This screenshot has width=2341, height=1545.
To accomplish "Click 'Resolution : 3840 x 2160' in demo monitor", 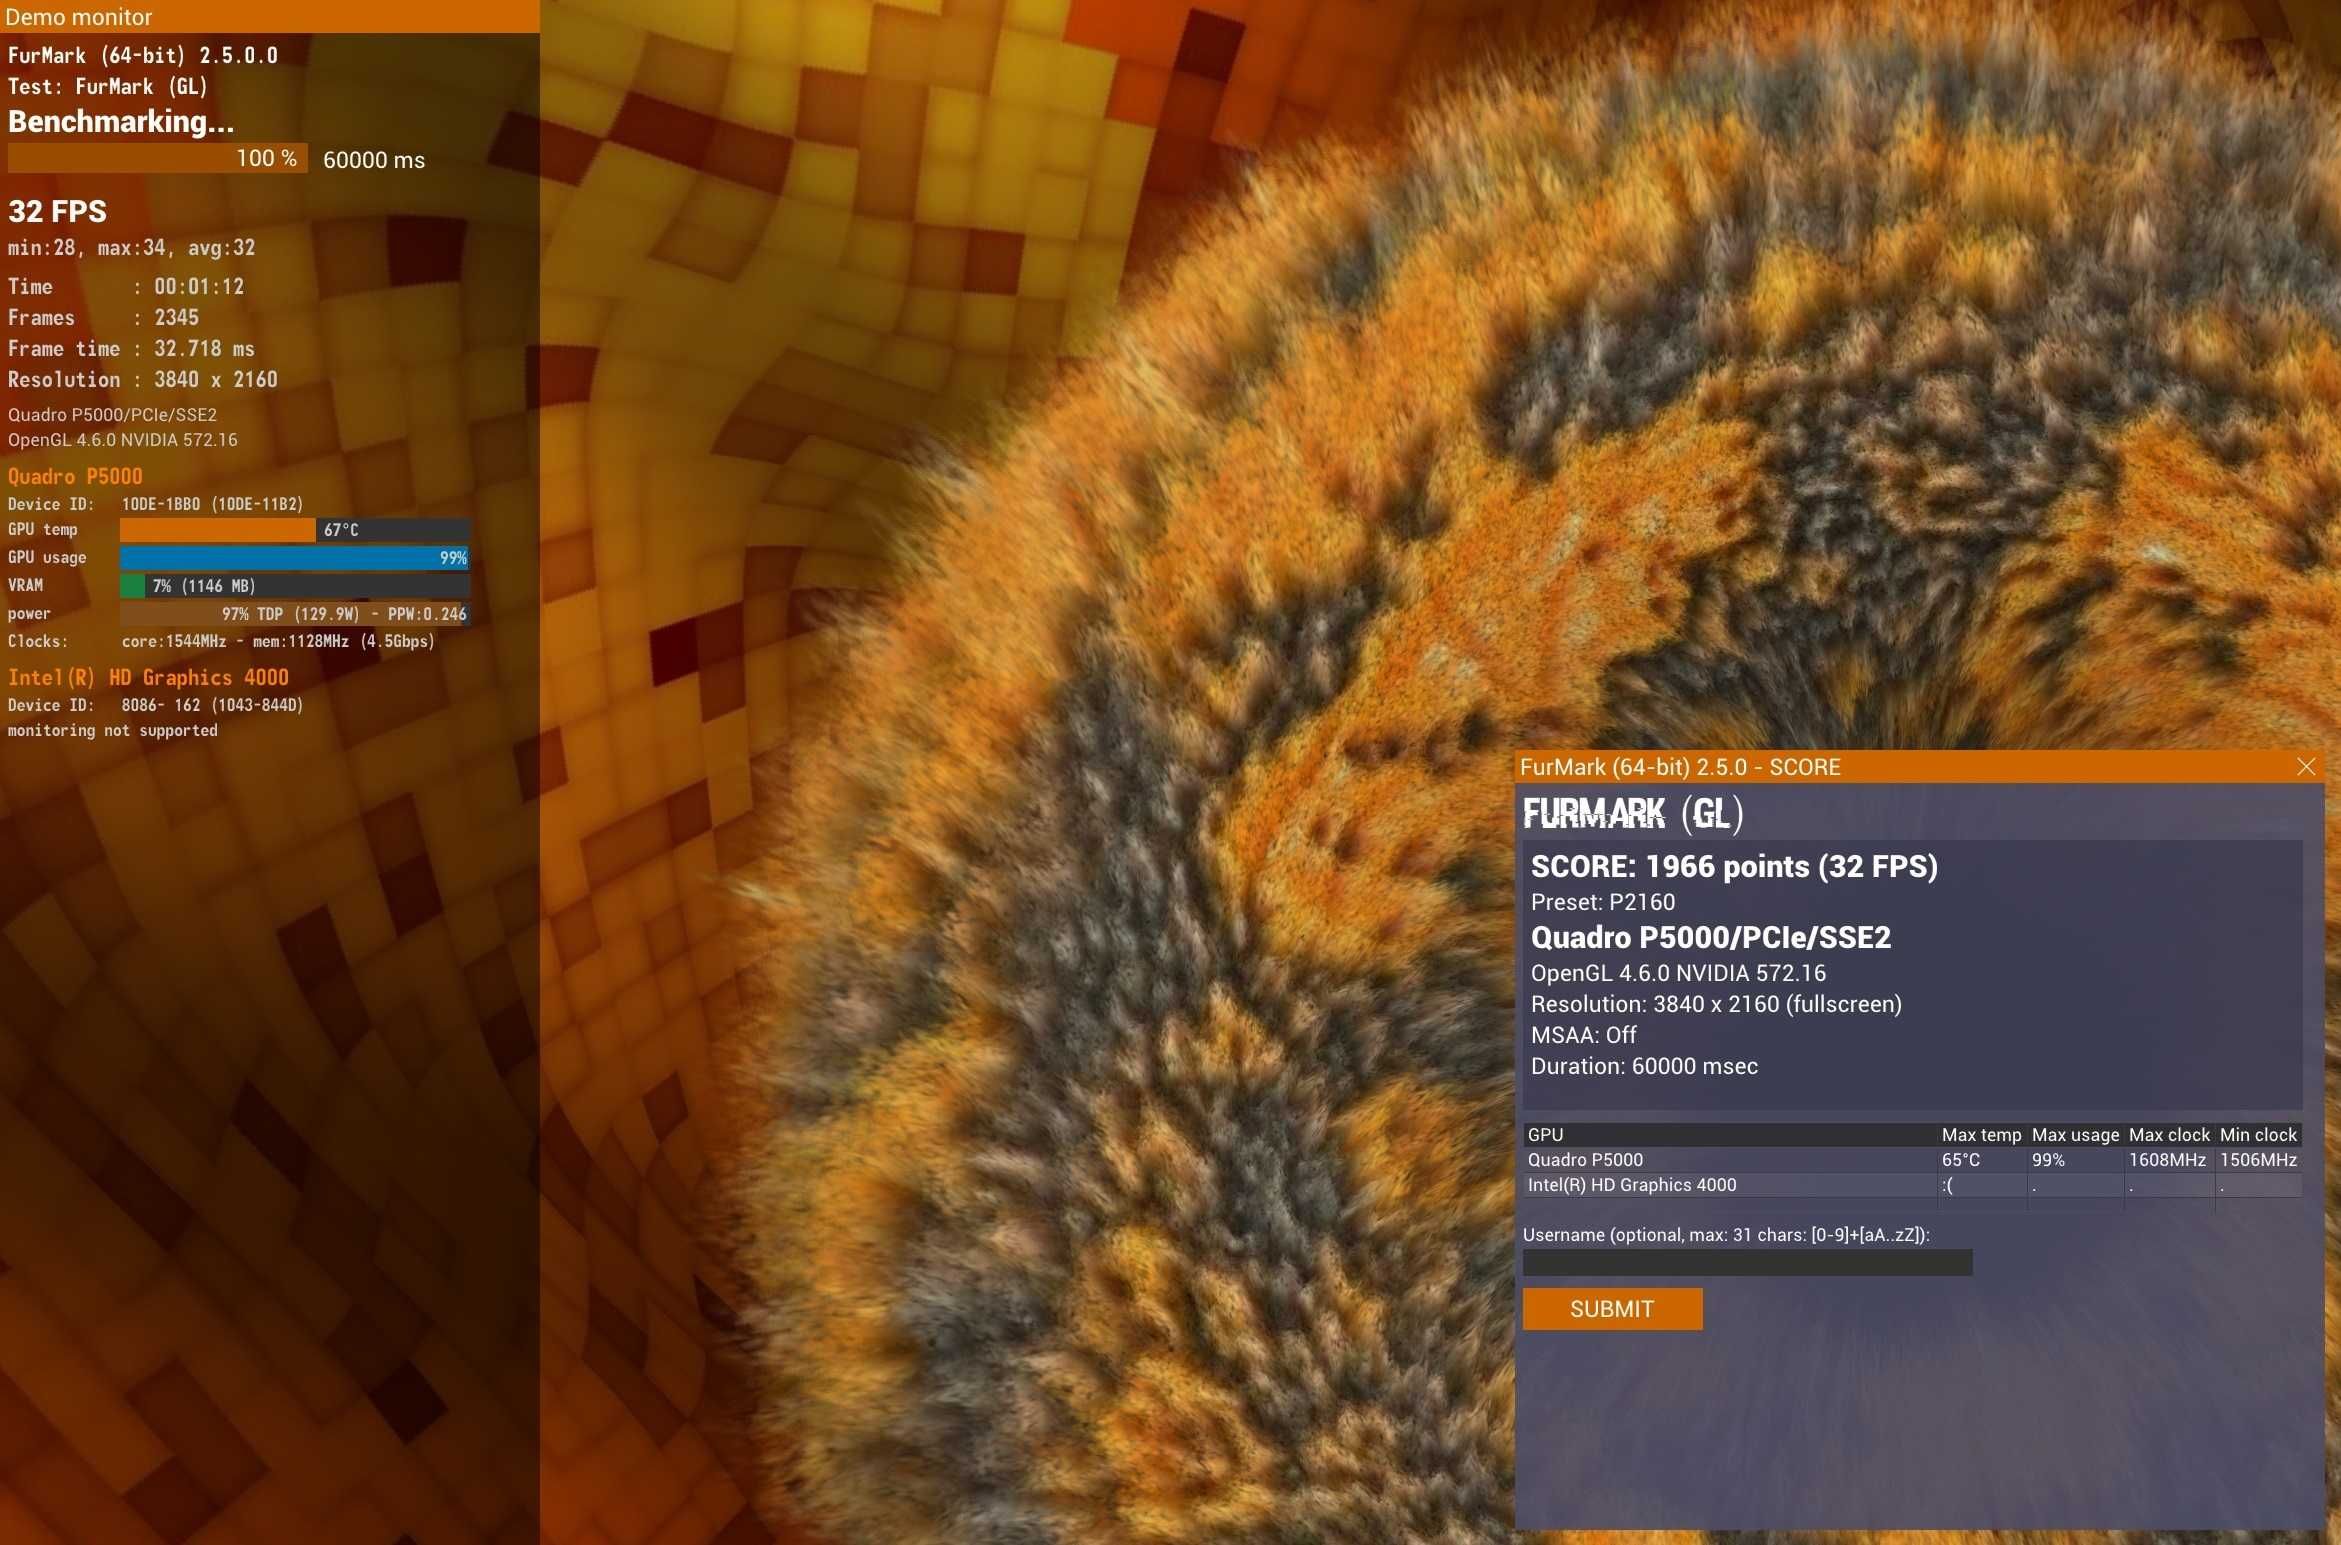I will pyautogui.click(x=143, y=379).
